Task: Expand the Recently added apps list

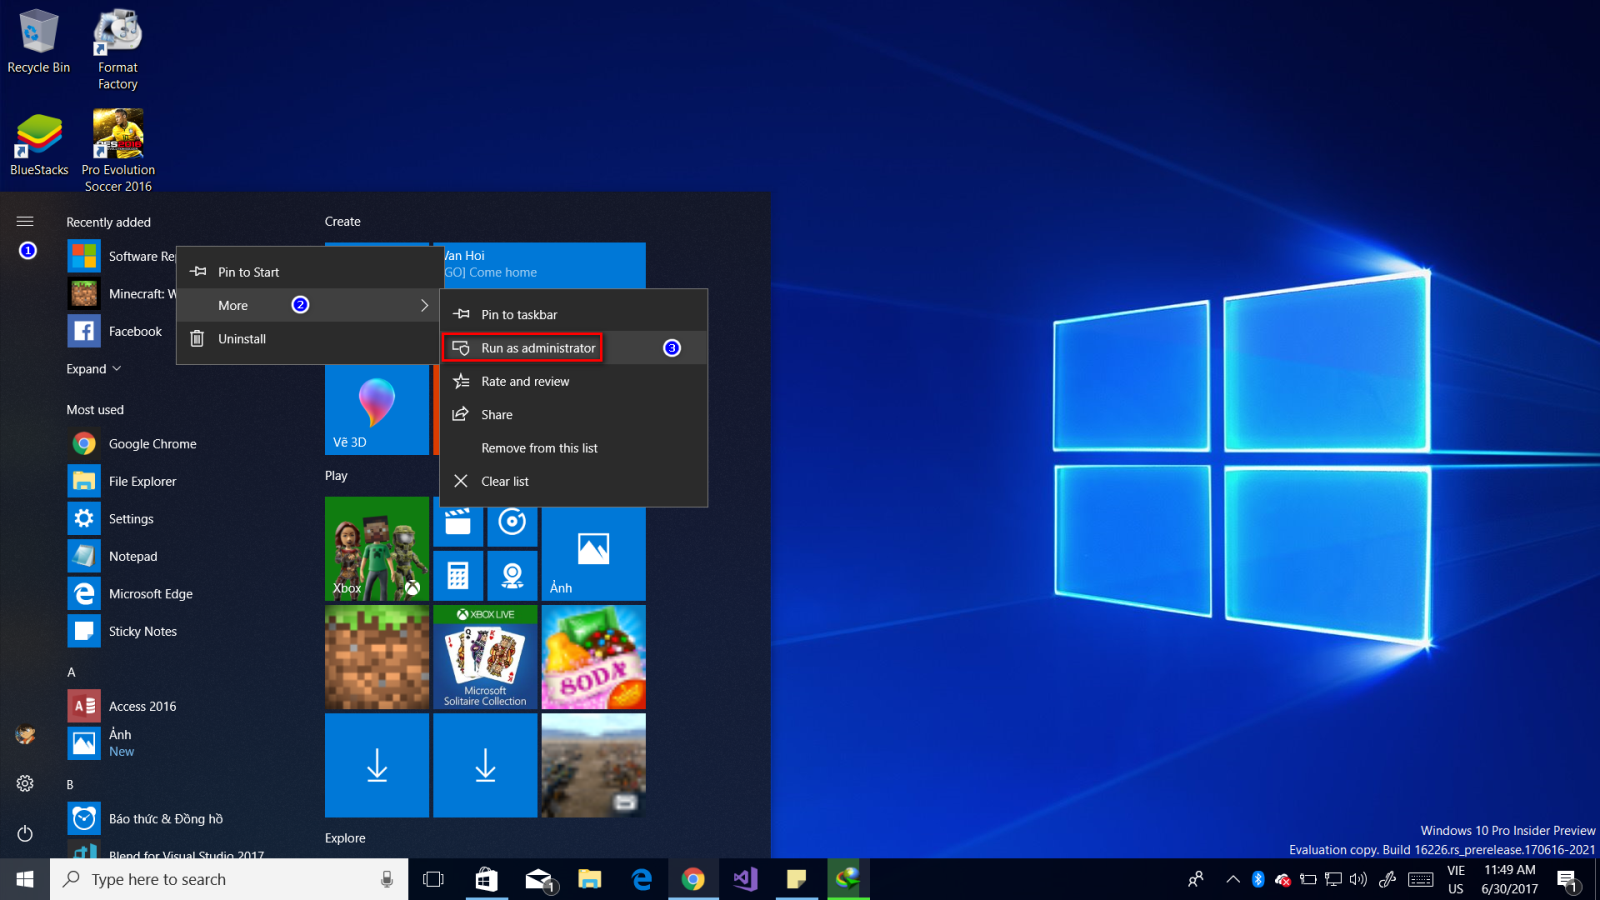Action: pos(93,368)
